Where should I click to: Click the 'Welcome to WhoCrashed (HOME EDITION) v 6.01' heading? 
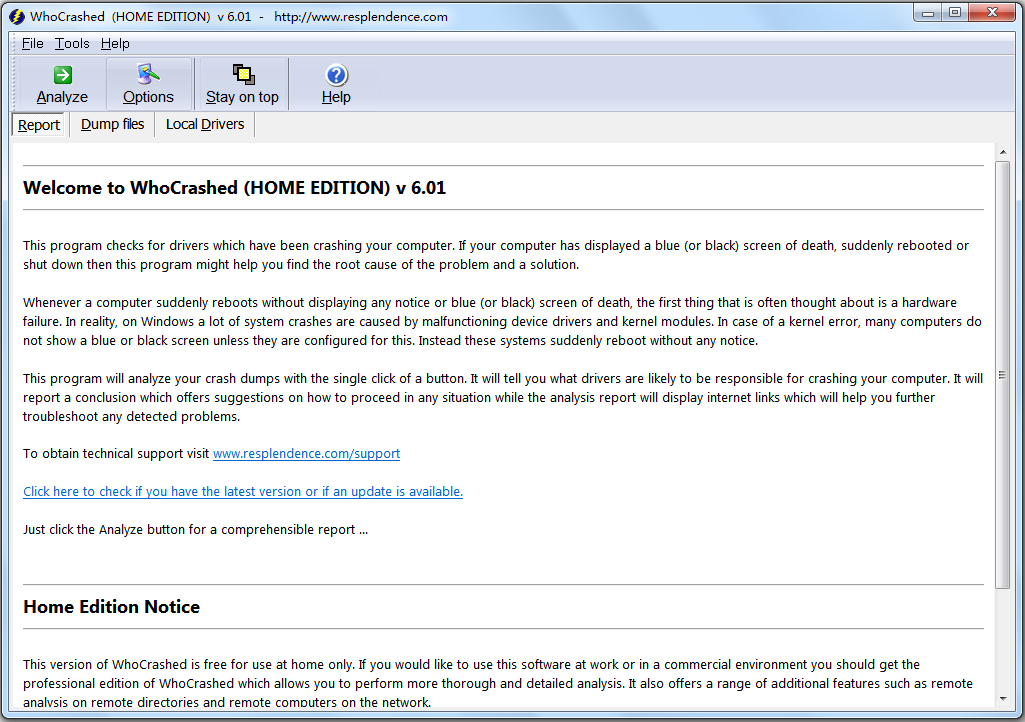pos(235,188)
